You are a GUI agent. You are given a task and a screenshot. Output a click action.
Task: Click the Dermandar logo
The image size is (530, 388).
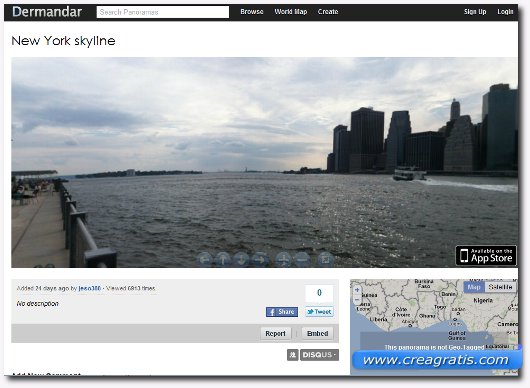[47, 12]
